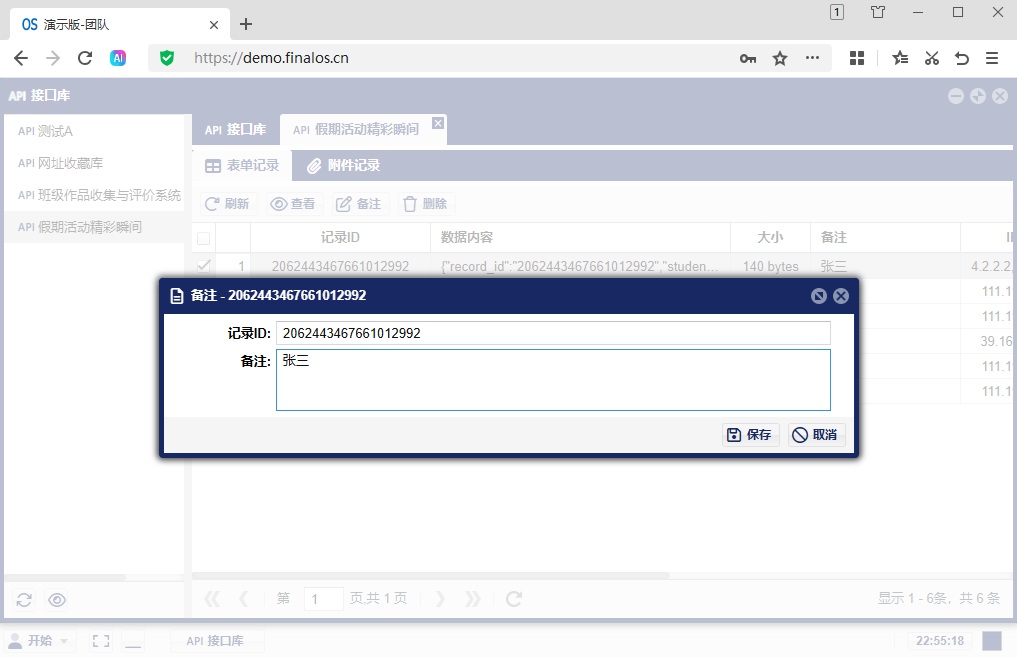This screenshot has height=657, width=1017.
Task: Close the 备注 dialog with X icon
Action: (x=841, y=296)
